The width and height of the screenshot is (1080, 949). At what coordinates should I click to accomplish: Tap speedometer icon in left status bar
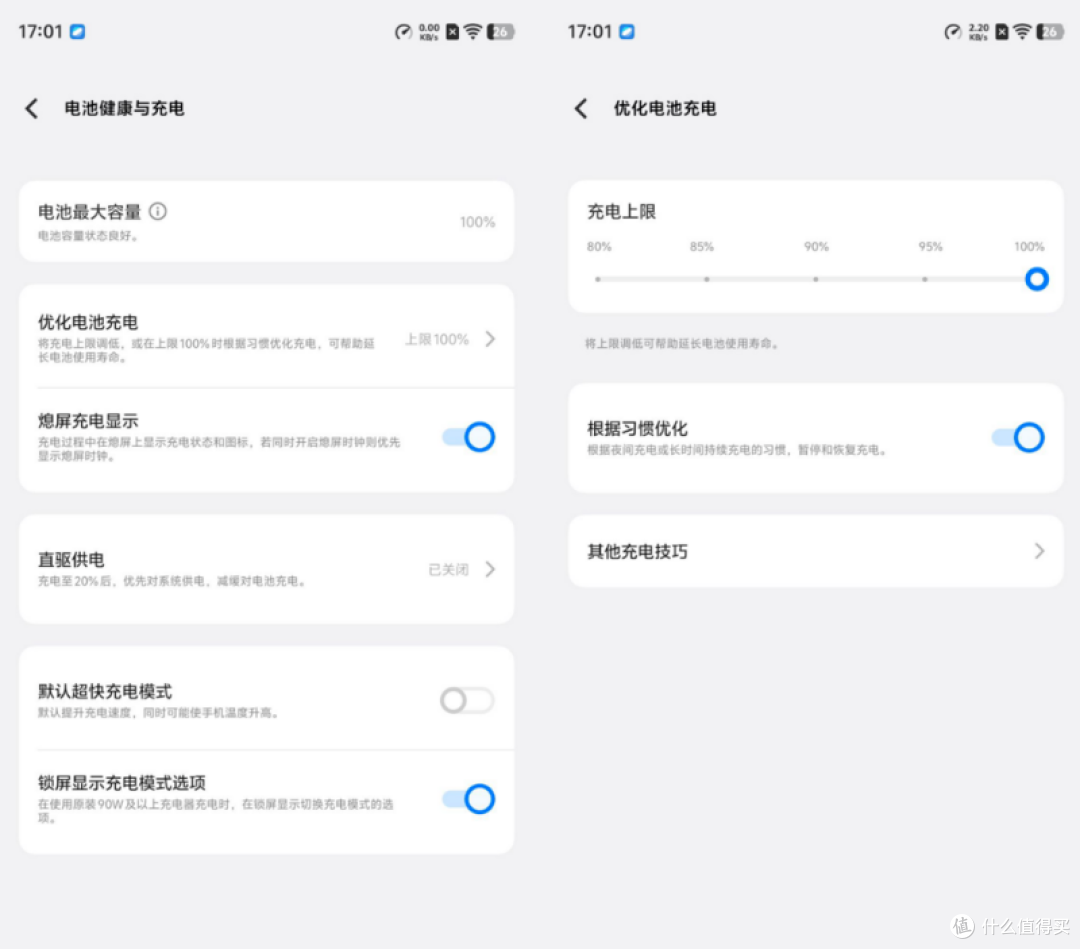click(403, 32)
